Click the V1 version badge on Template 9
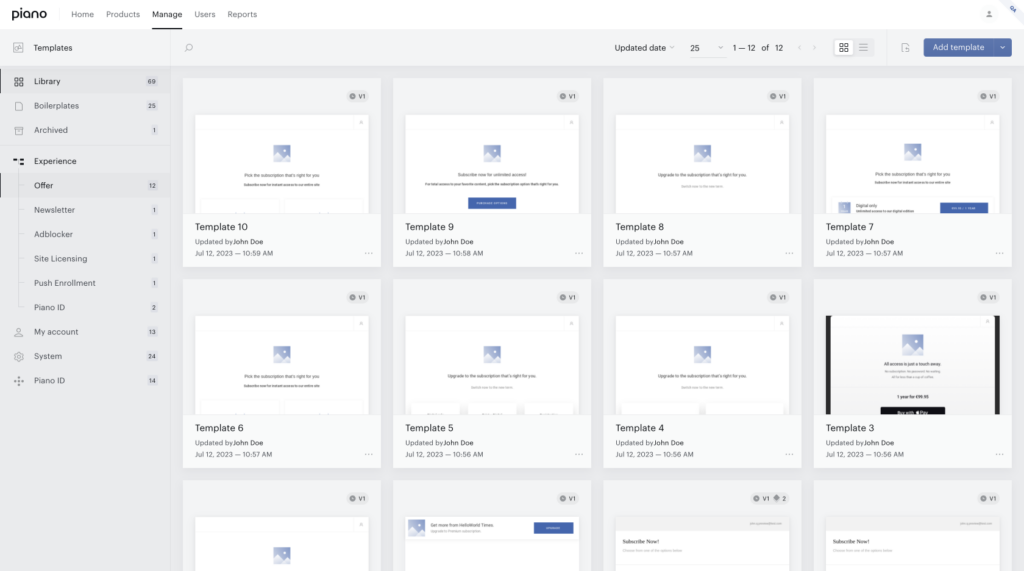The image size is (1024, 571). pyautogui.click(x=568, y=96)
